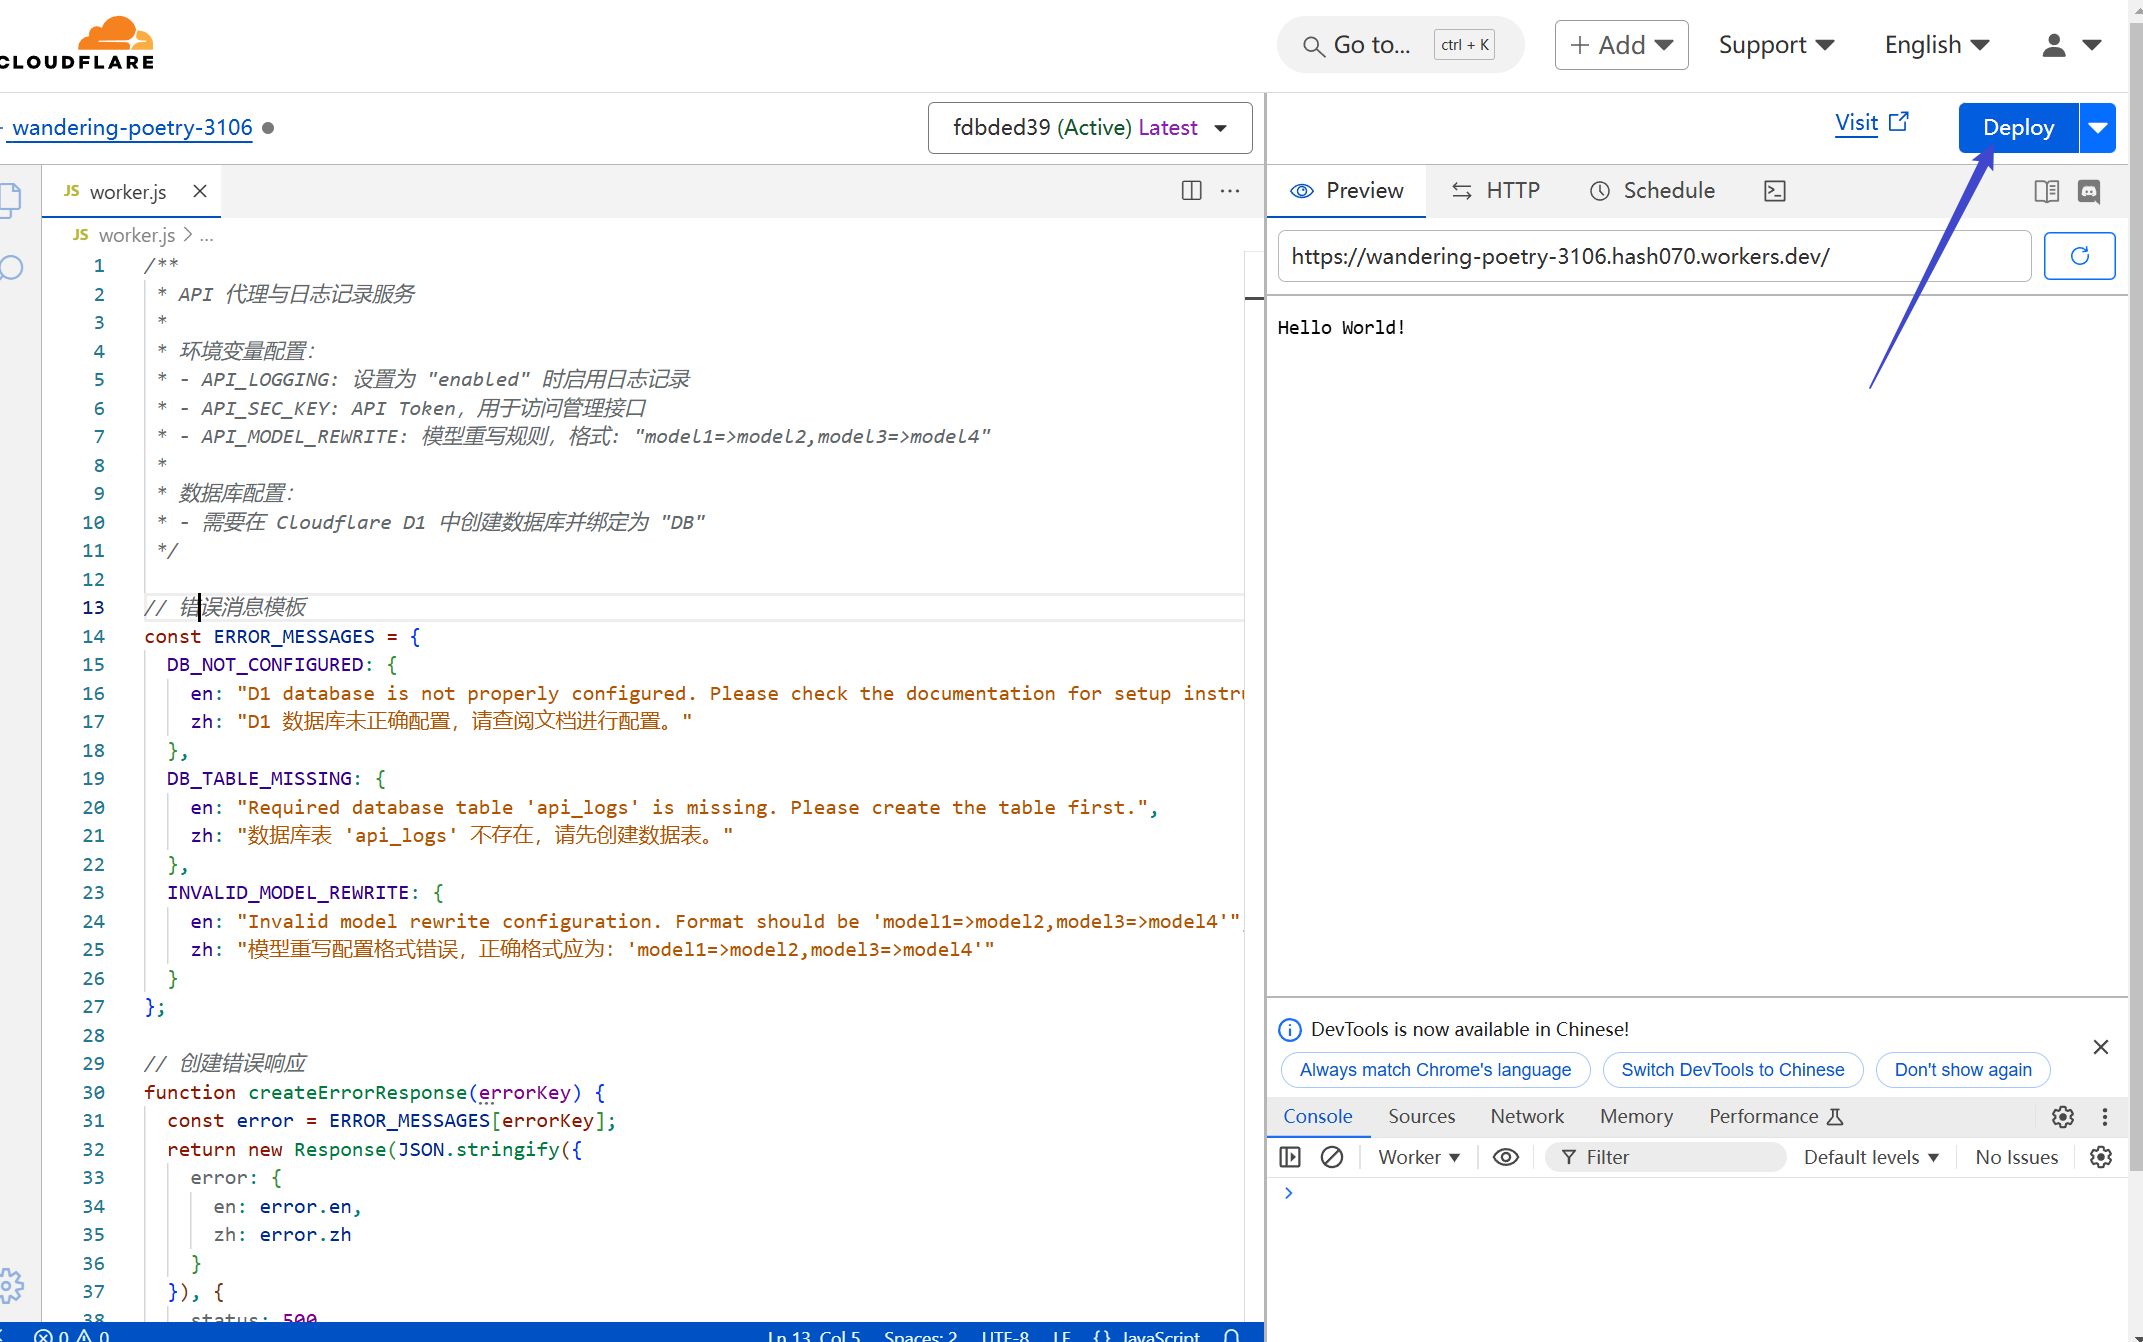Select the DevTools Console tab
The image size is (2143, 1342).
click(x=1318, y=1117)
